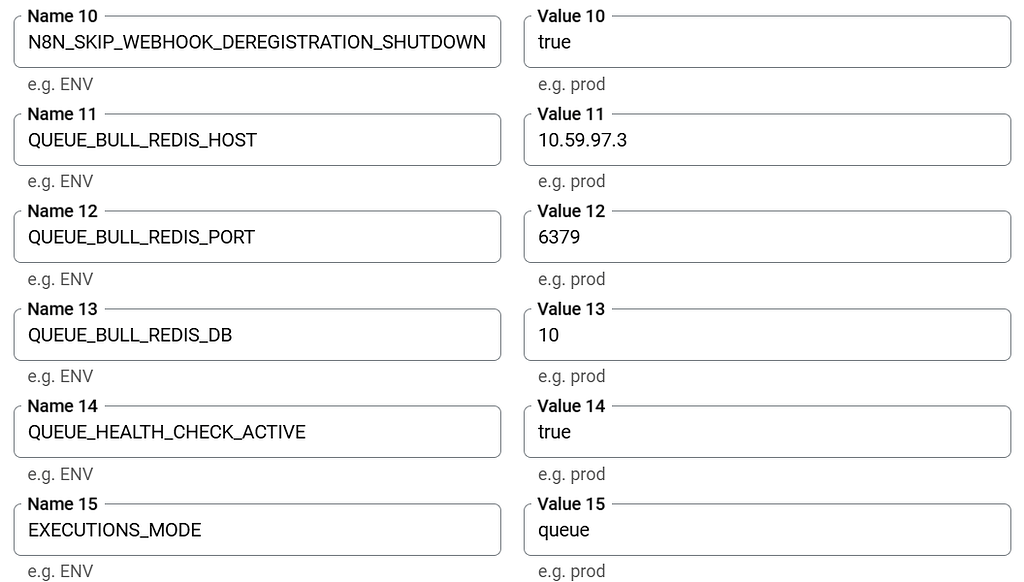Click the e.g. ENV hint under Name 11

[62, 181]
